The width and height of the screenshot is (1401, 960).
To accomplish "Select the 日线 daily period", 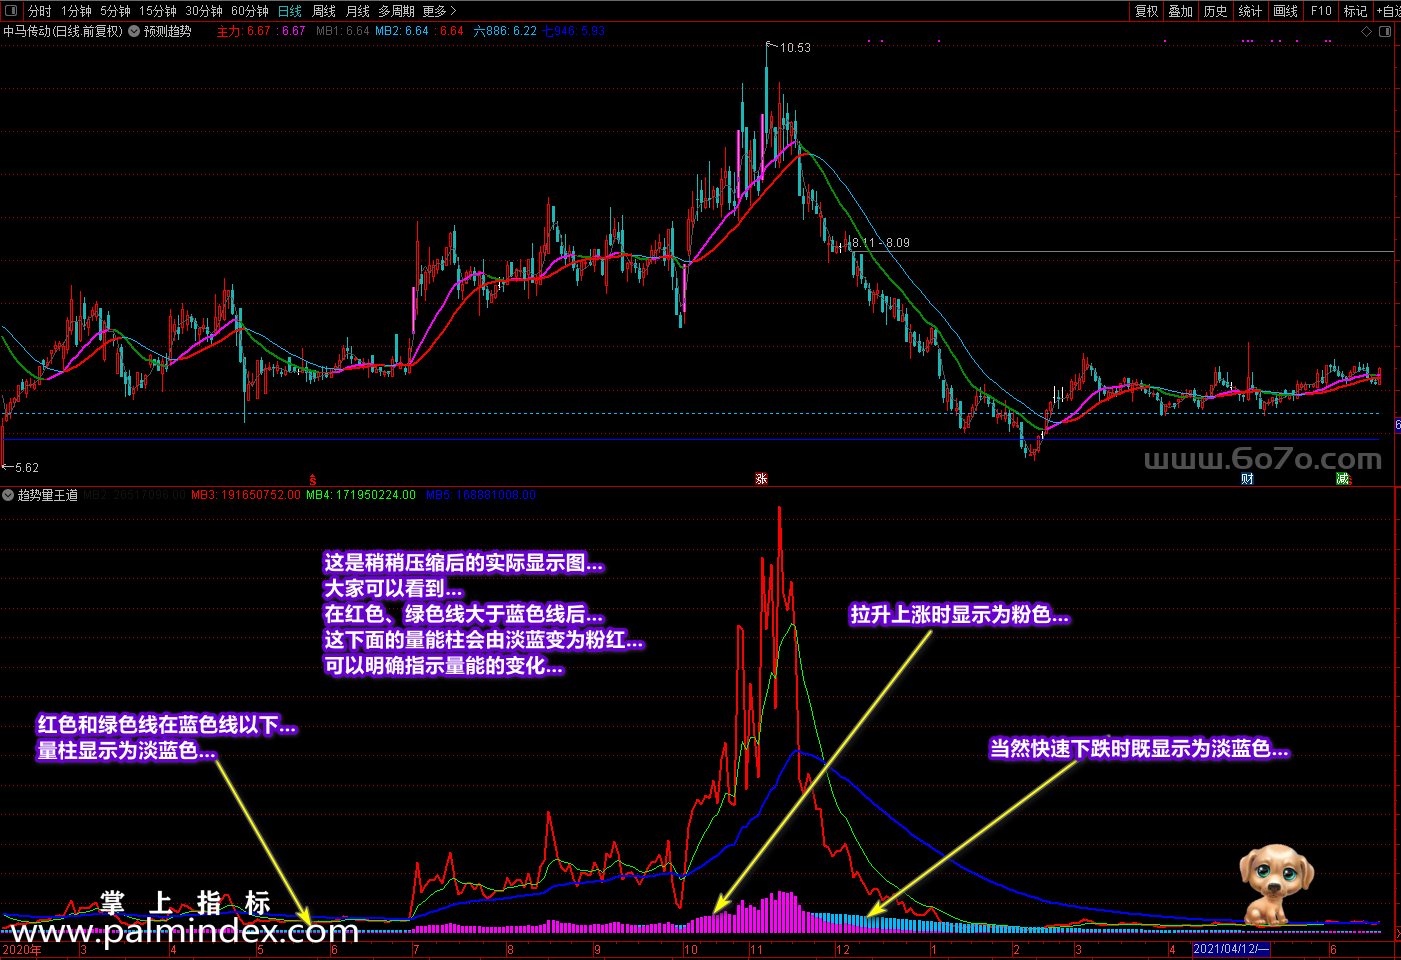I will tap(290, 11).
